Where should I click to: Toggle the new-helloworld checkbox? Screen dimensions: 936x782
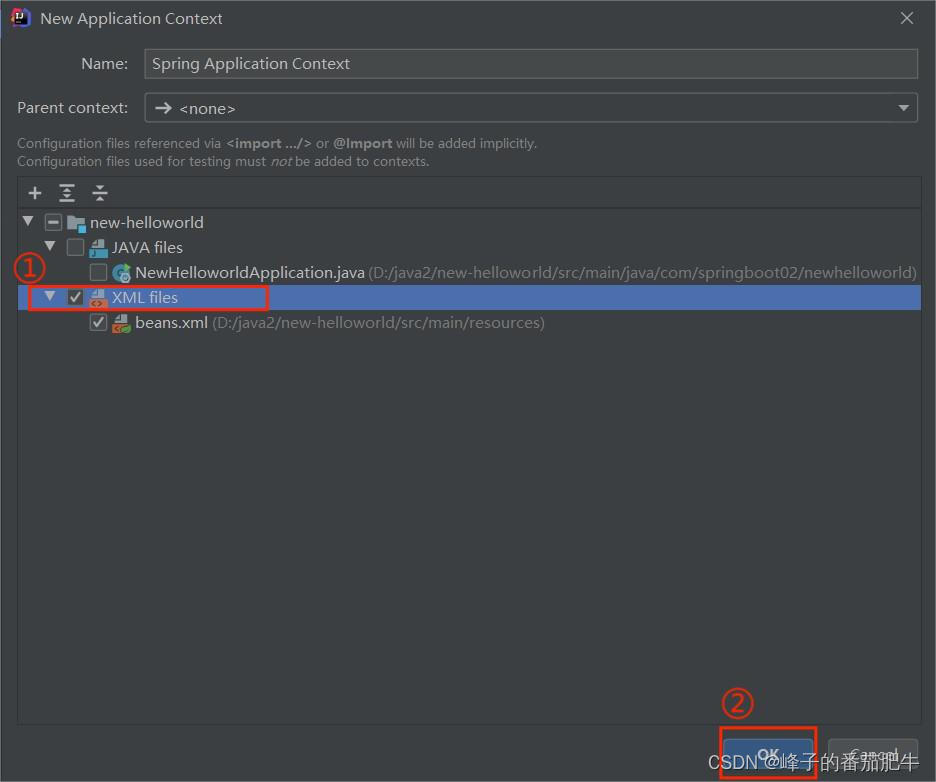click(53, 222)
